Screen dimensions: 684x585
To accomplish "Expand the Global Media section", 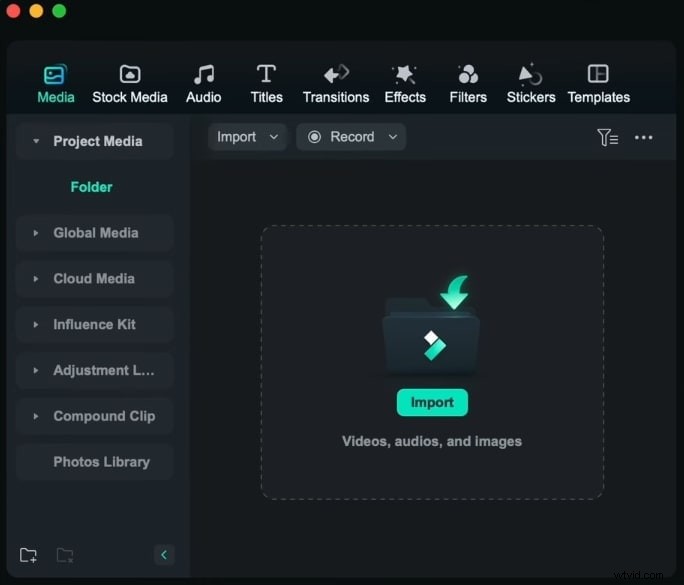I will pyautogui.click(x=36, y=233).
